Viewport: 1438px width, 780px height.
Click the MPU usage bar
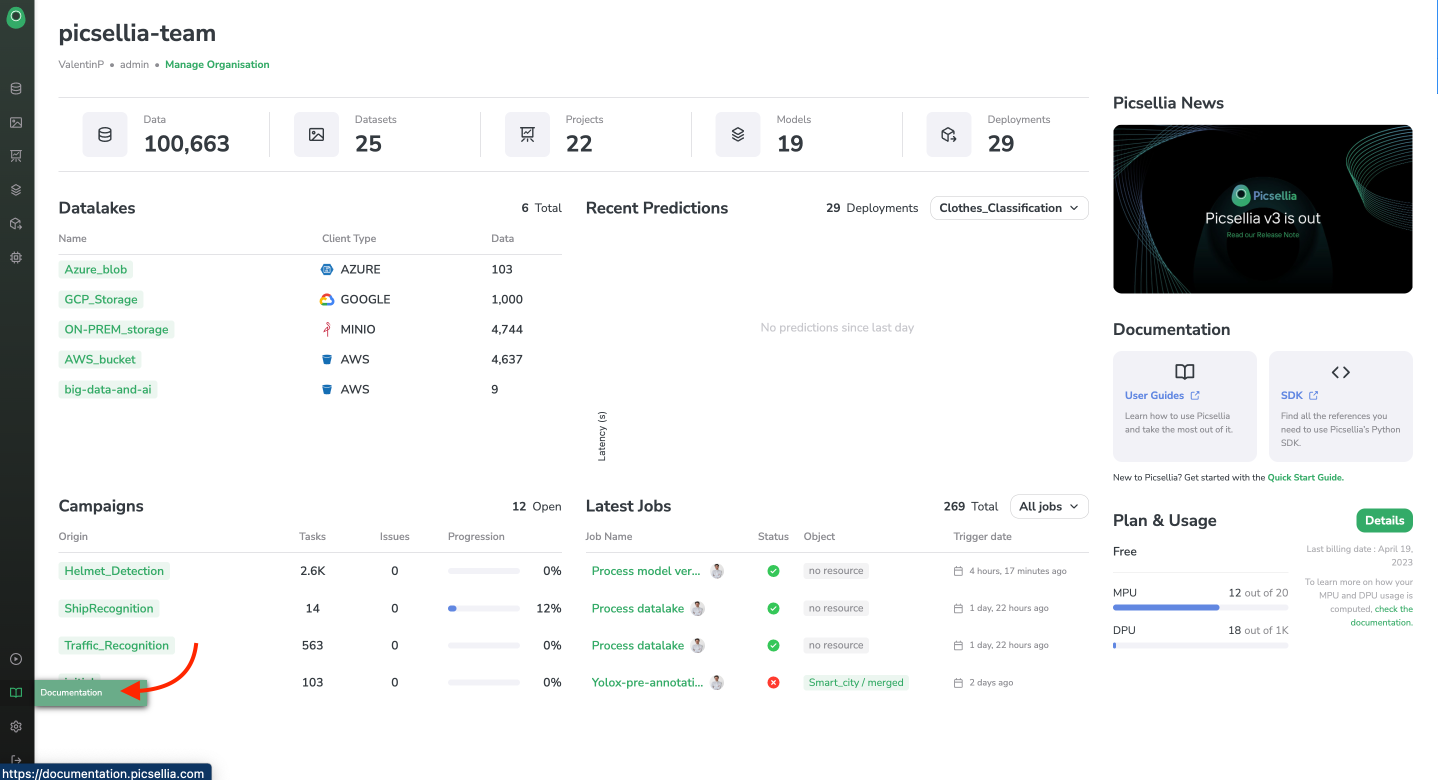pos(1200,607)
